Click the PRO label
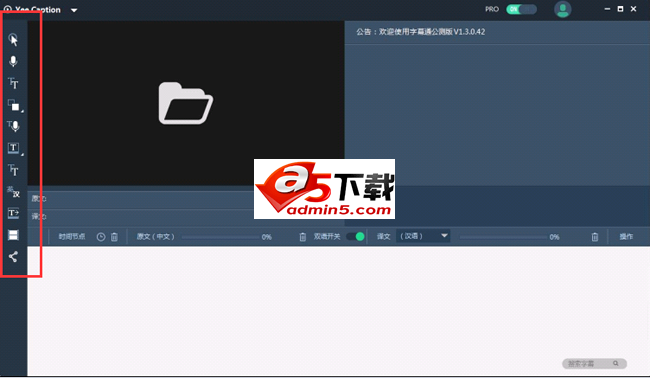The height and width of the screenshot is (378, 650). [x=492, y=9]
